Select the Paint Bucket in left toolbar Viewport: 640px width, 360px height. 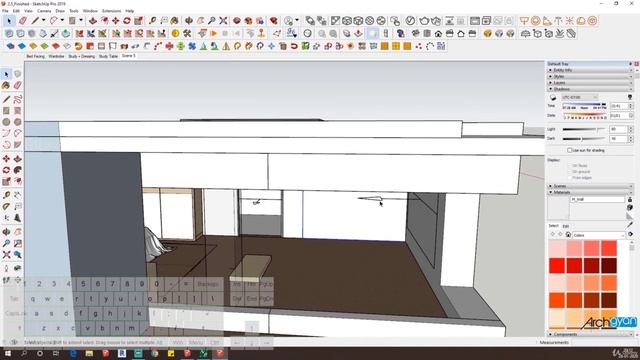point(6,85)
